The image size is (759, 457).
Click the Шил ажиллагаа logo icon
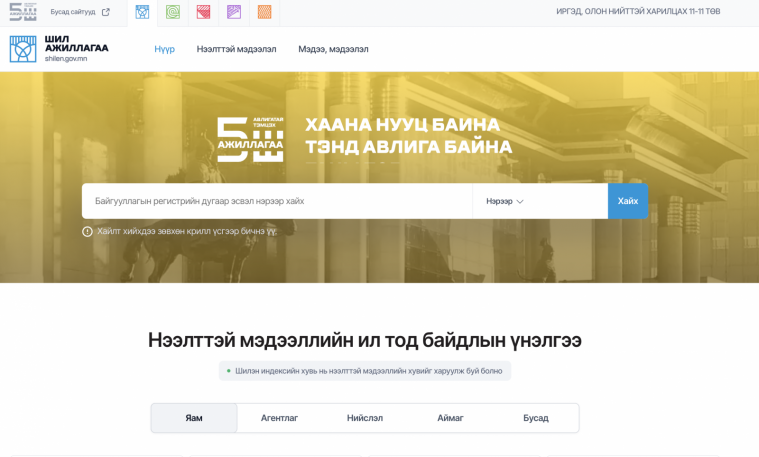click(23, 49)
